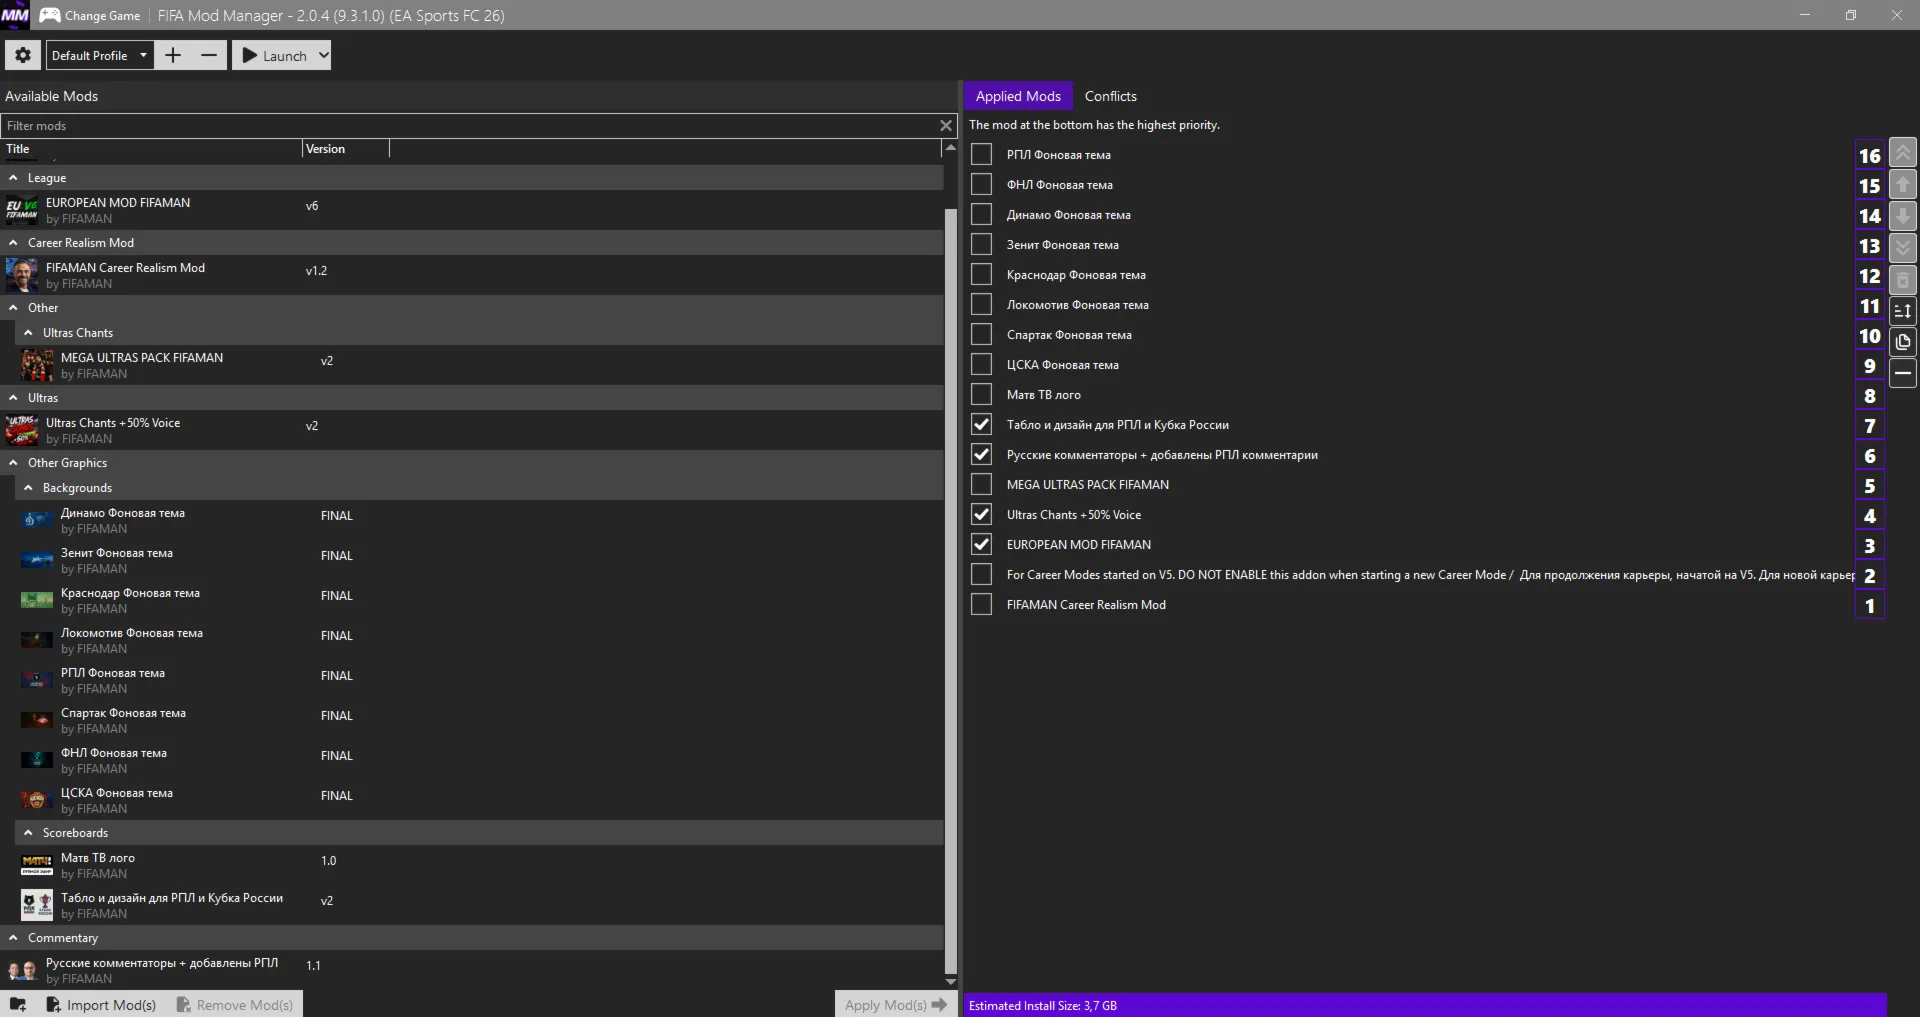
Task: Collapse the Ultras Chants subcategory
Action: pos(28,332)
